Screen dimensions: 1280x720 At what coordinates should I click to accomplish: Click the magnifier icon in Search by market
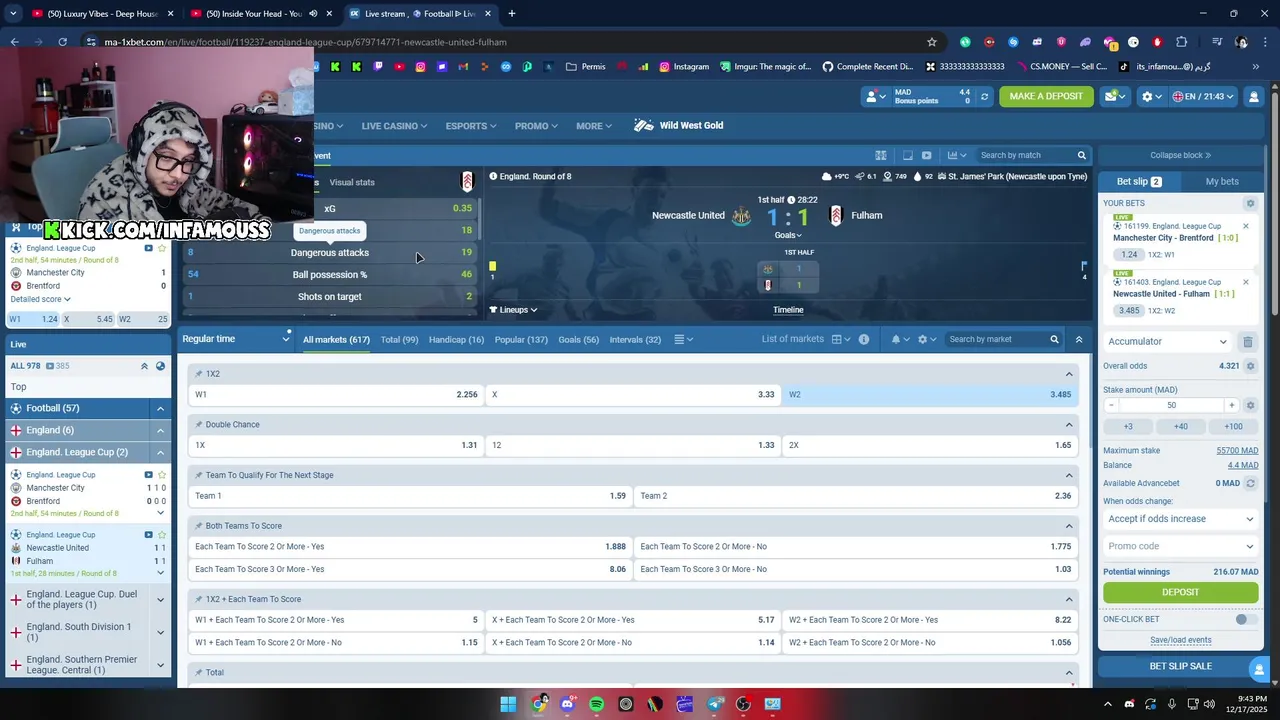pyautogui.click(x=1054, y=339)
